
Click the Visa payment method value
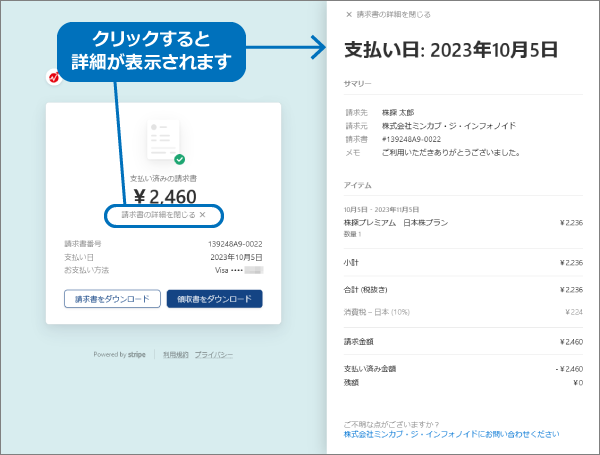238,270
